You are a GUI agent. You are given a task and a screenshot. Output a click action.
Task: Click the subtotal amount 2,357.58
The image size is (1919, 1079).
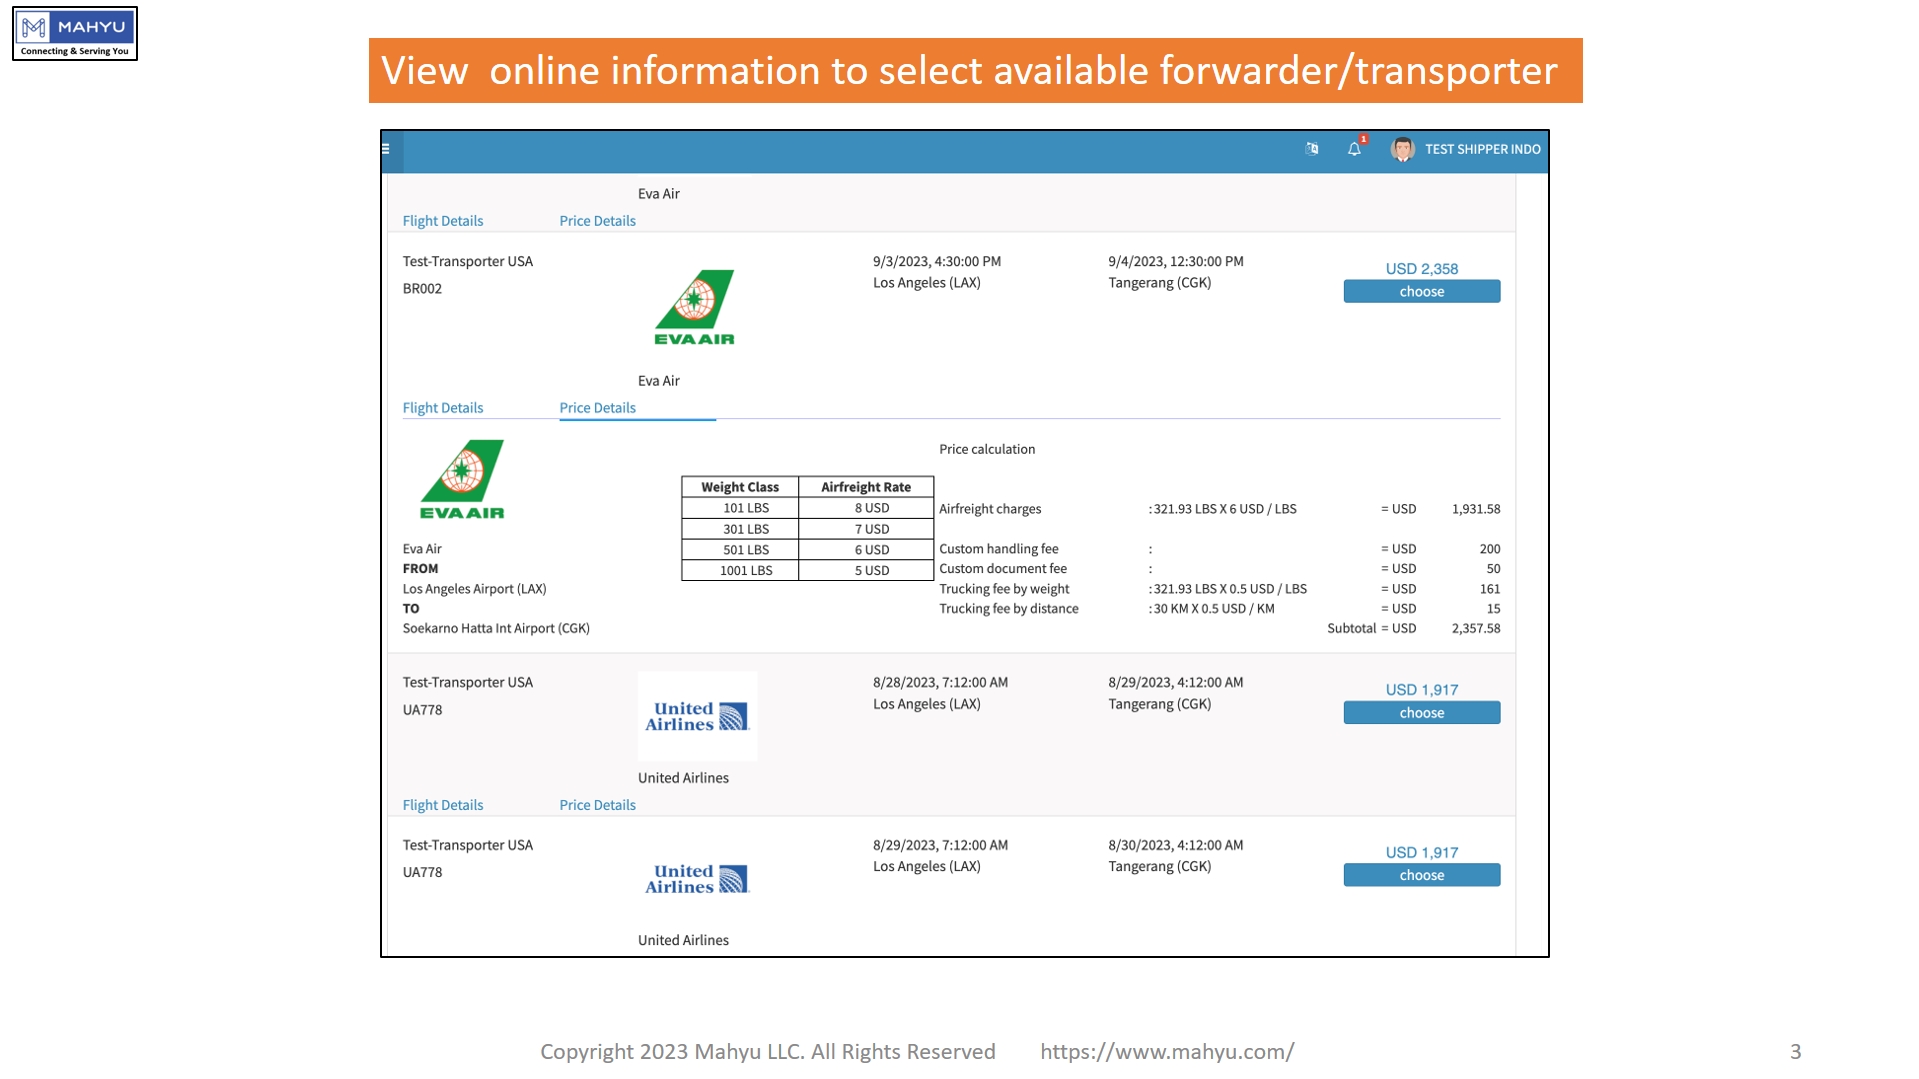[1476, 629]
